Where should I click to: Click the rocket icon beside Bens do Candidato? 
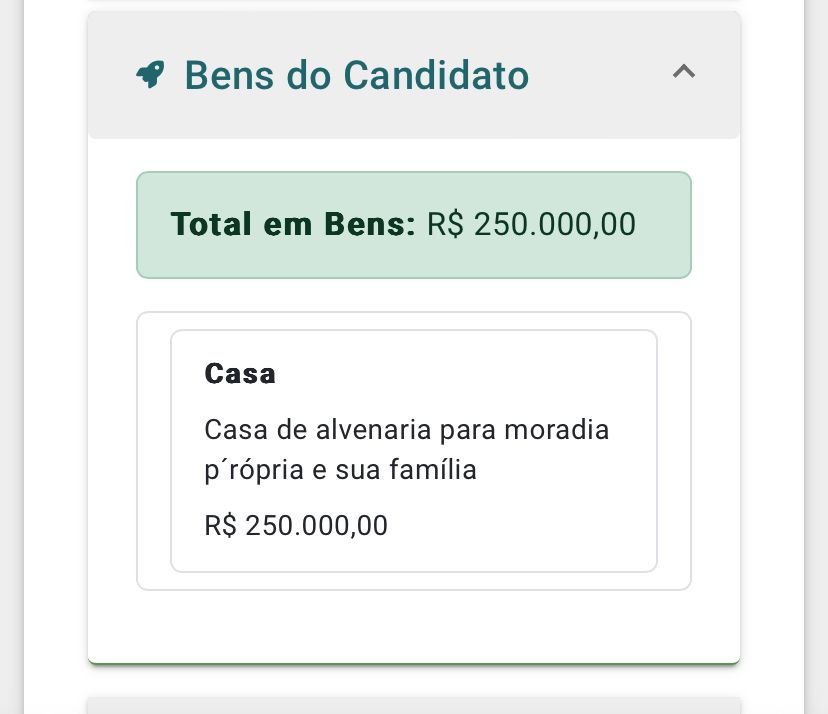pos(150,75)
